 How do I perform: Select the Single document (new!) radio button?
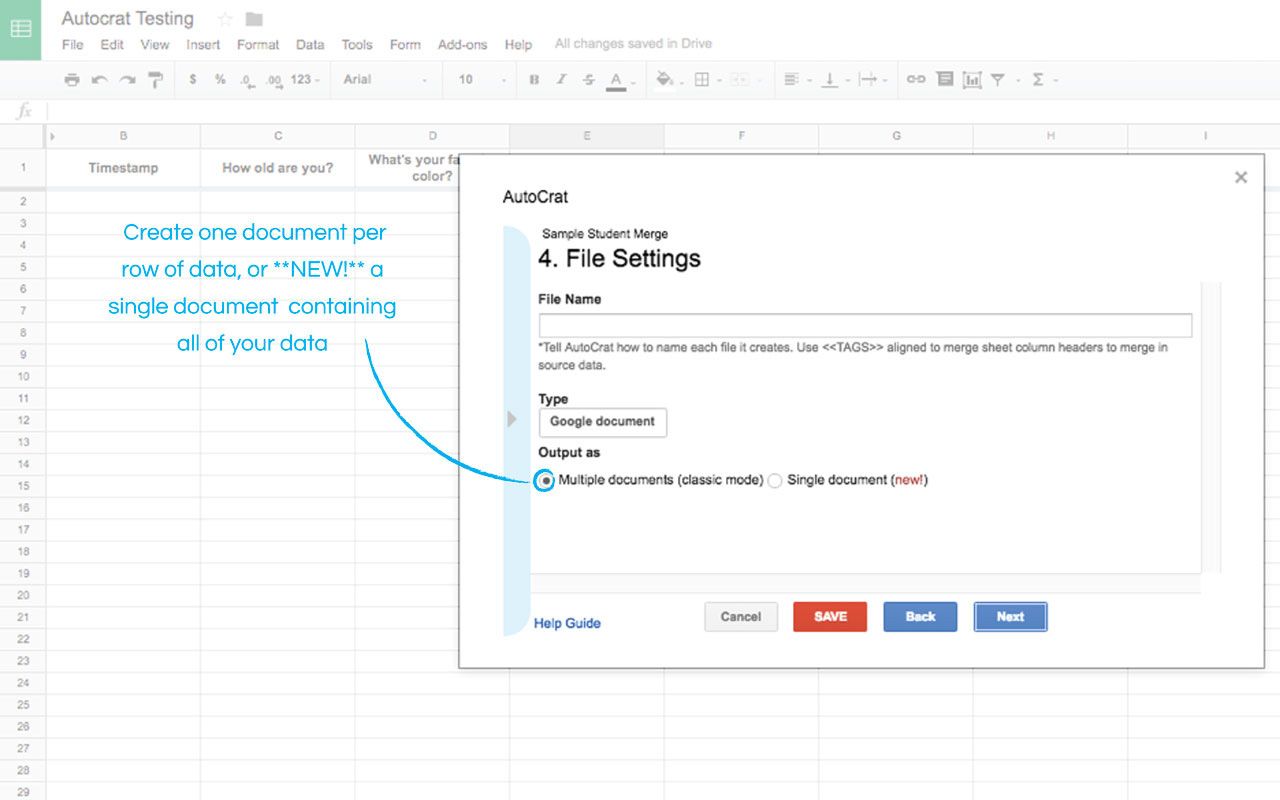click(775, 481)
